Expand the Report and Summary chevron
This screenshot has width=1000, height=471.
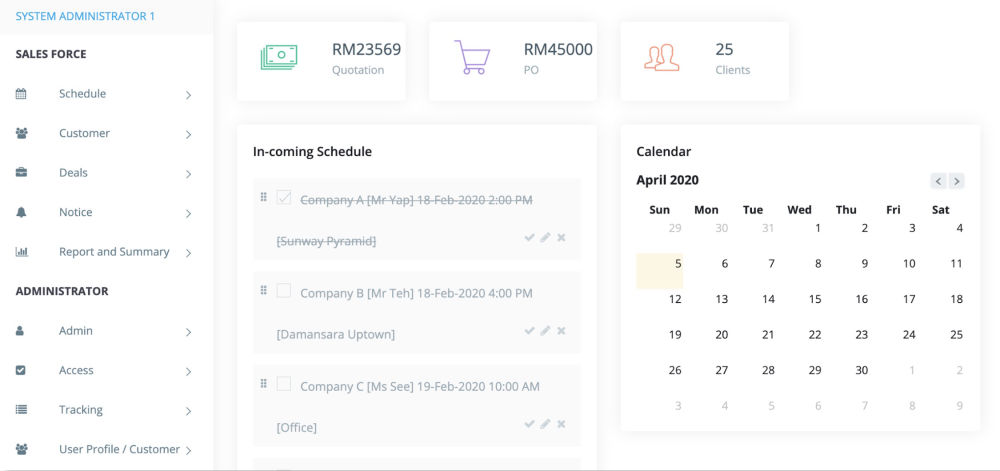click(188, 253)
